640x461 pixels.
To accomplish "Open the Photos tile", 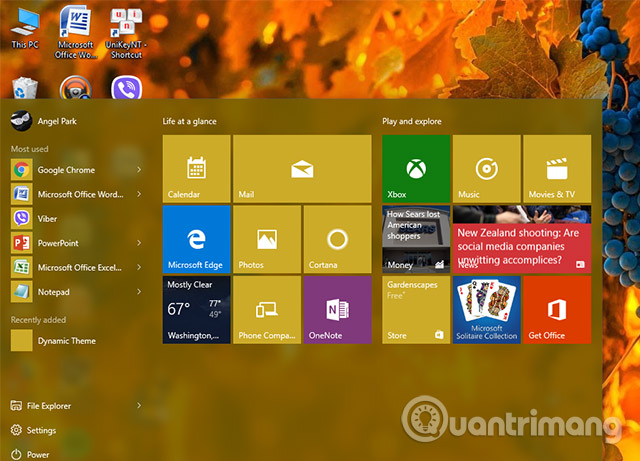I will click(267, 239).
